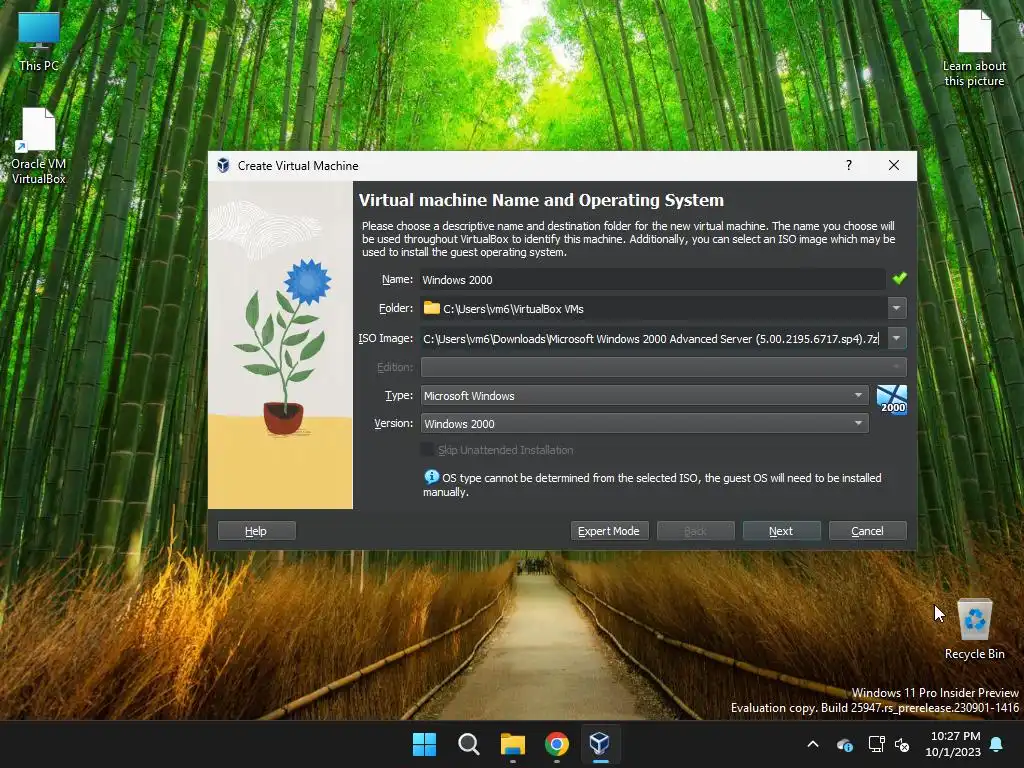
Task: Click VirtualBox taskbar icon
Action: click(x=600, y=744)
